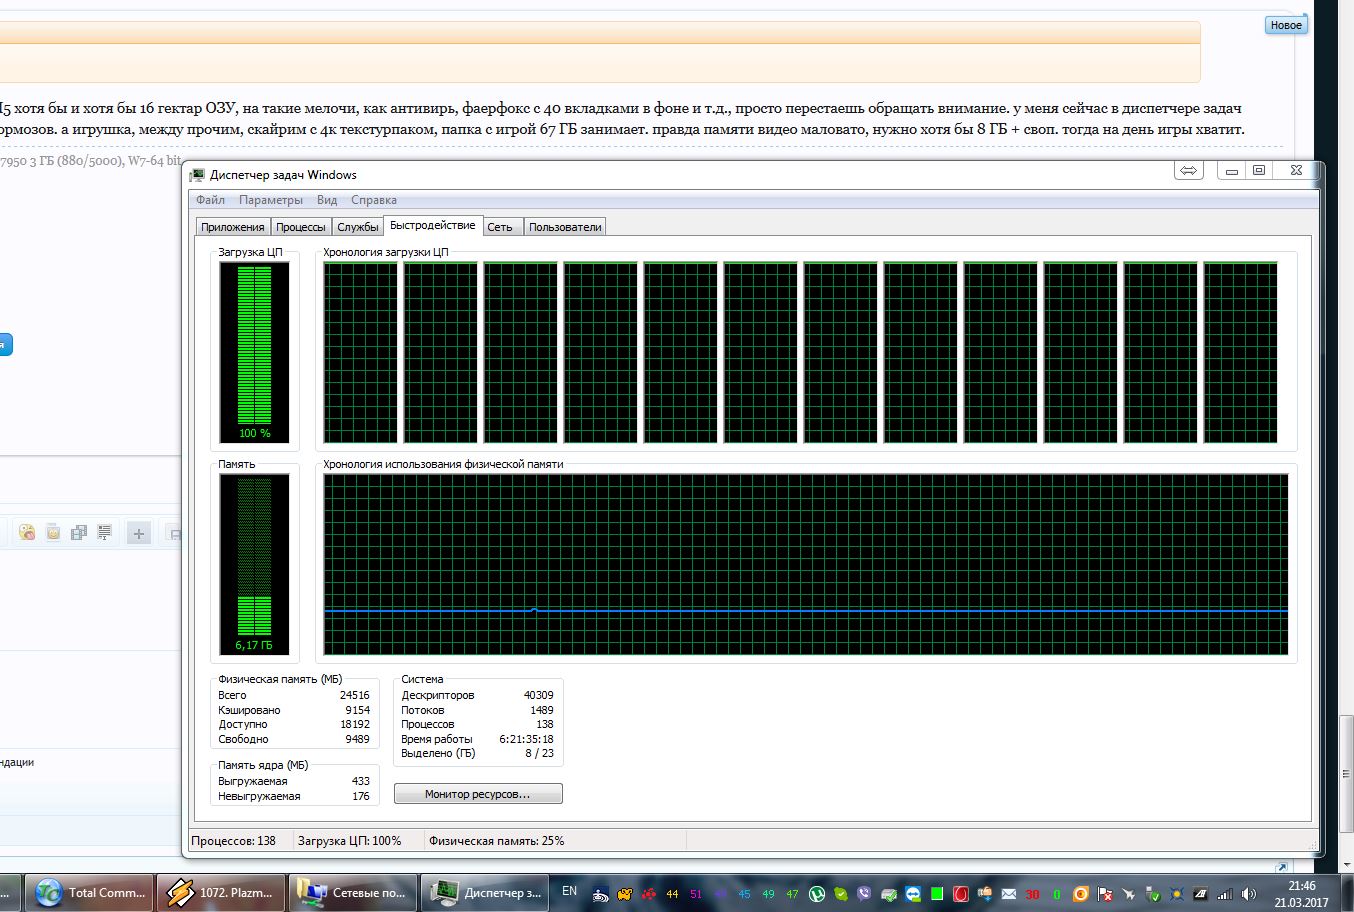The height and width of the screenshot is (912, 1354).
Task: Click the film strip media icon
Action: [x=79, y=533]
